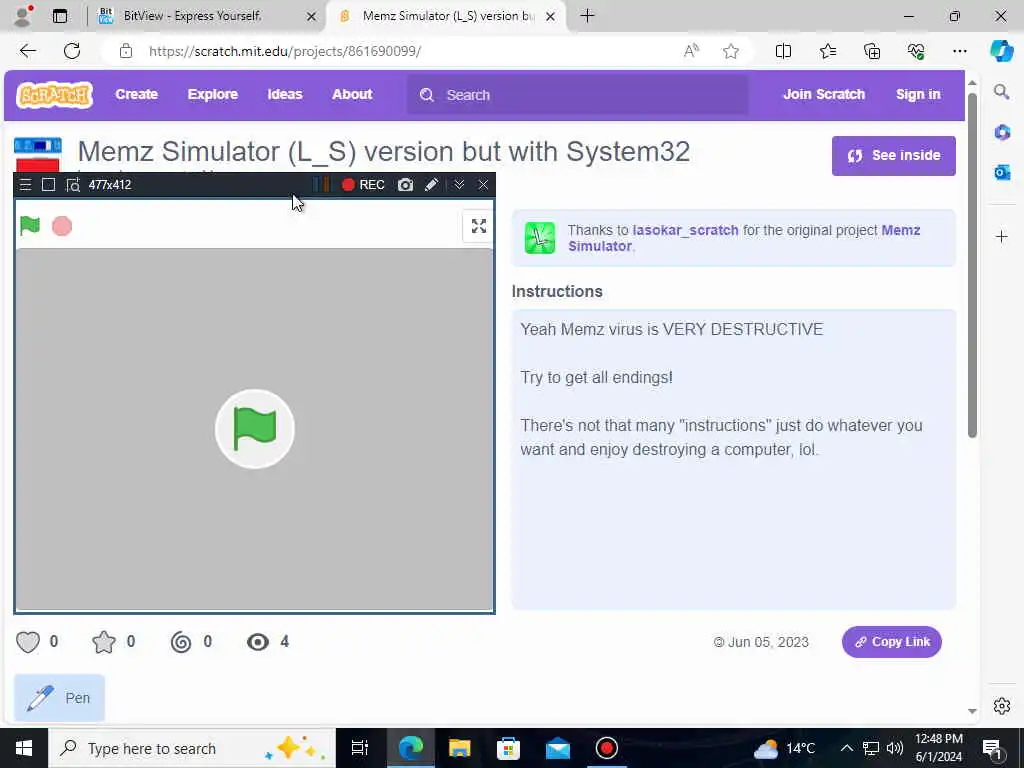Open the Windows Start menu
Viewport: 1024px width, 768px height.
pyautogui.click(x=24, y=748)
